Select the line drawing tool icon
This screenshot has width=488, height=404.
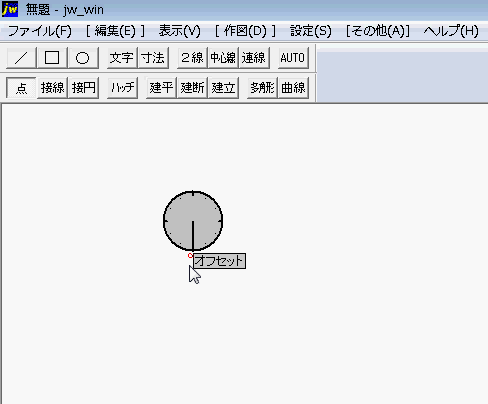[x=21, y=58]
